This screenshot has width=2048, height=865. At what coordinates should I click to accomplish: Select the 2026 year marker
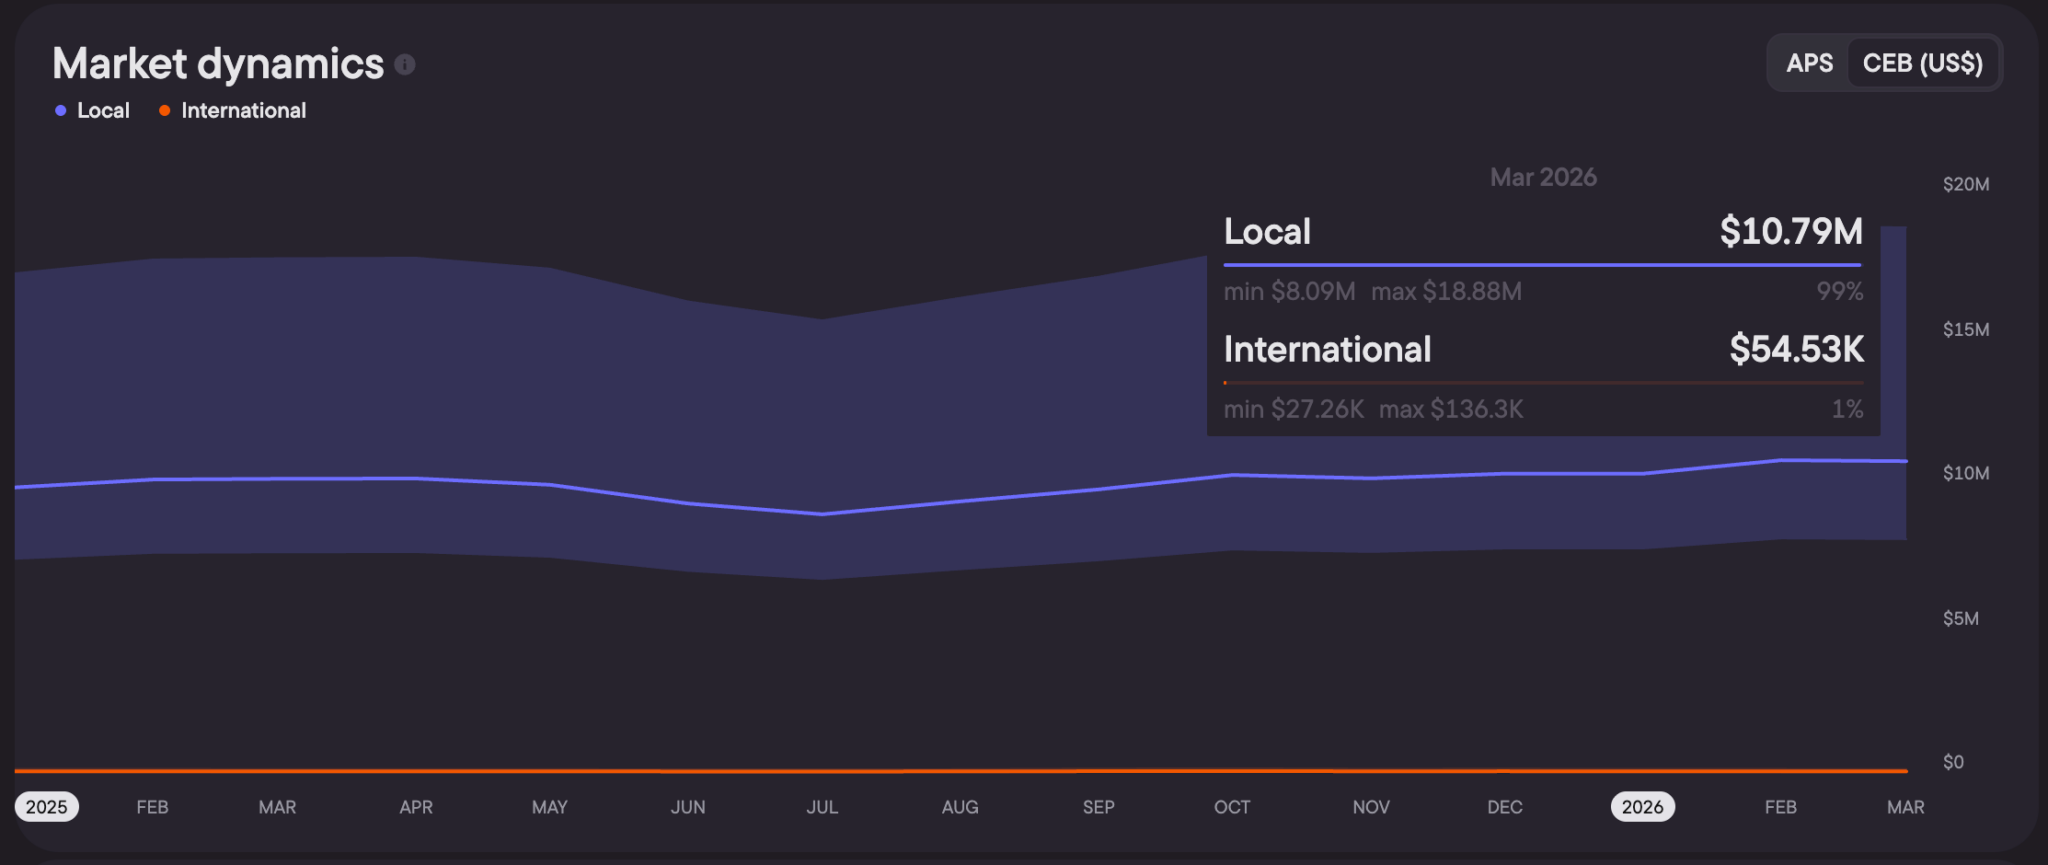click(1642, 807)
